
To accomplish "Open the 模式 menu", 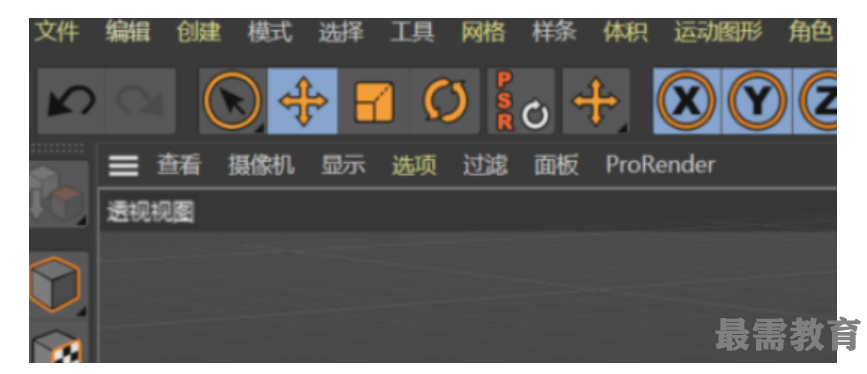I will [x=270, y=32].
